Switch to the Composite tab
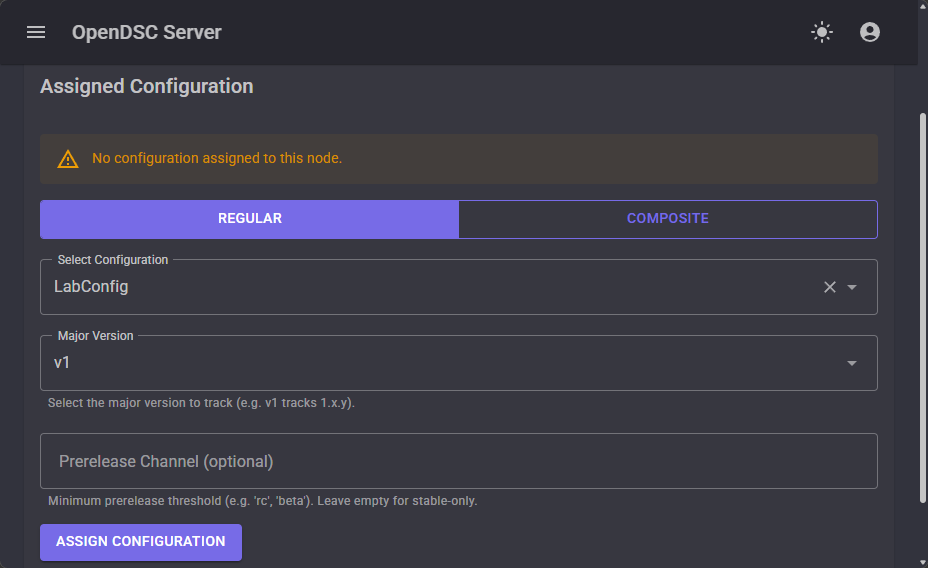Screen dimensions: 928x568 coord(668,219)
